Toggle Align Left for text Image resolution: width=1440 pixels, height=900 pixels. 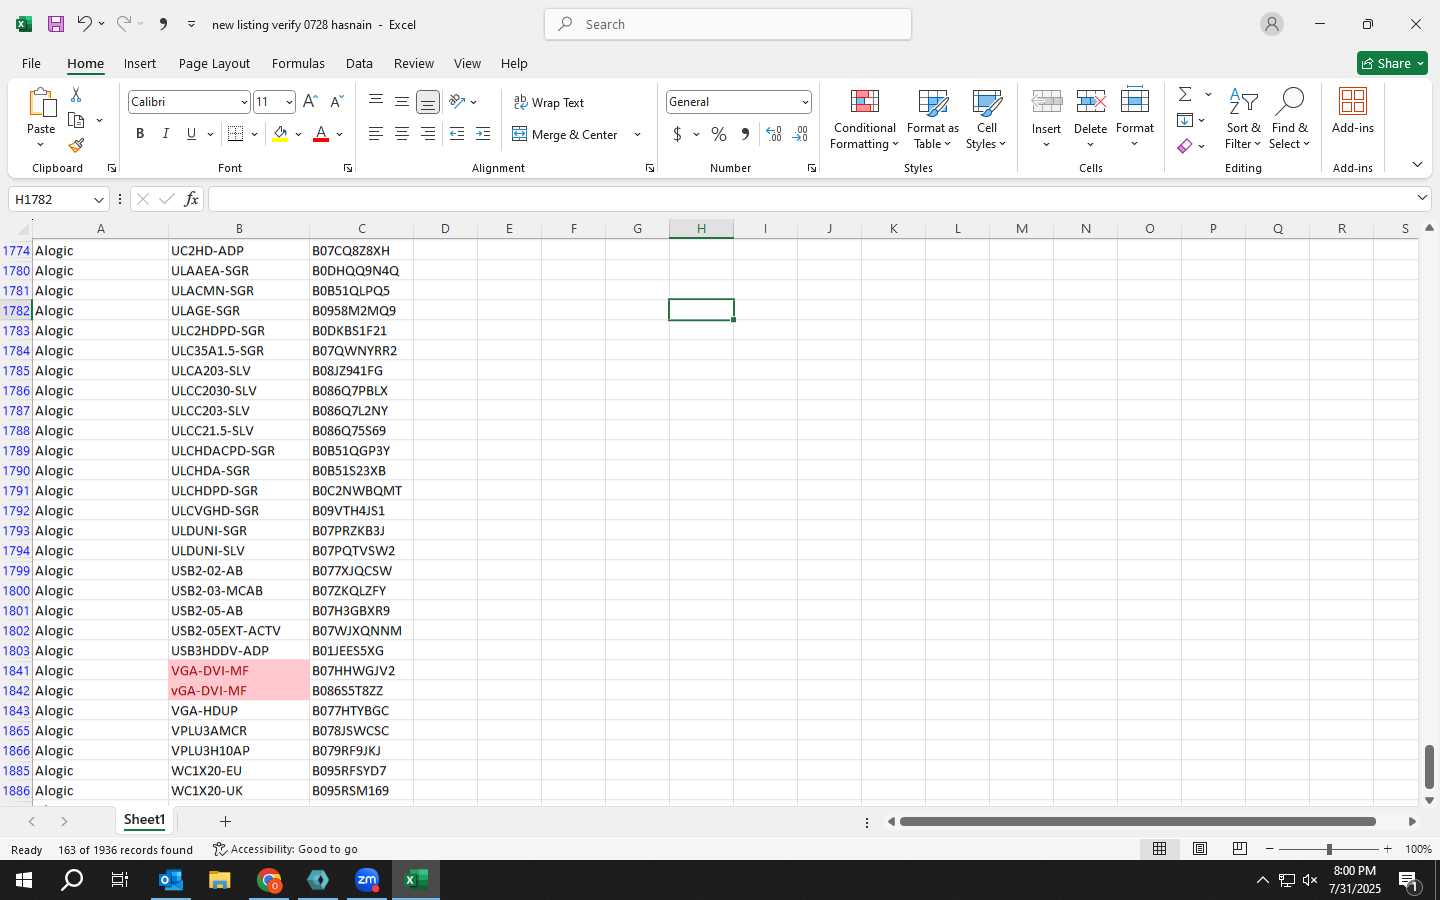click(x=376, y=134)
